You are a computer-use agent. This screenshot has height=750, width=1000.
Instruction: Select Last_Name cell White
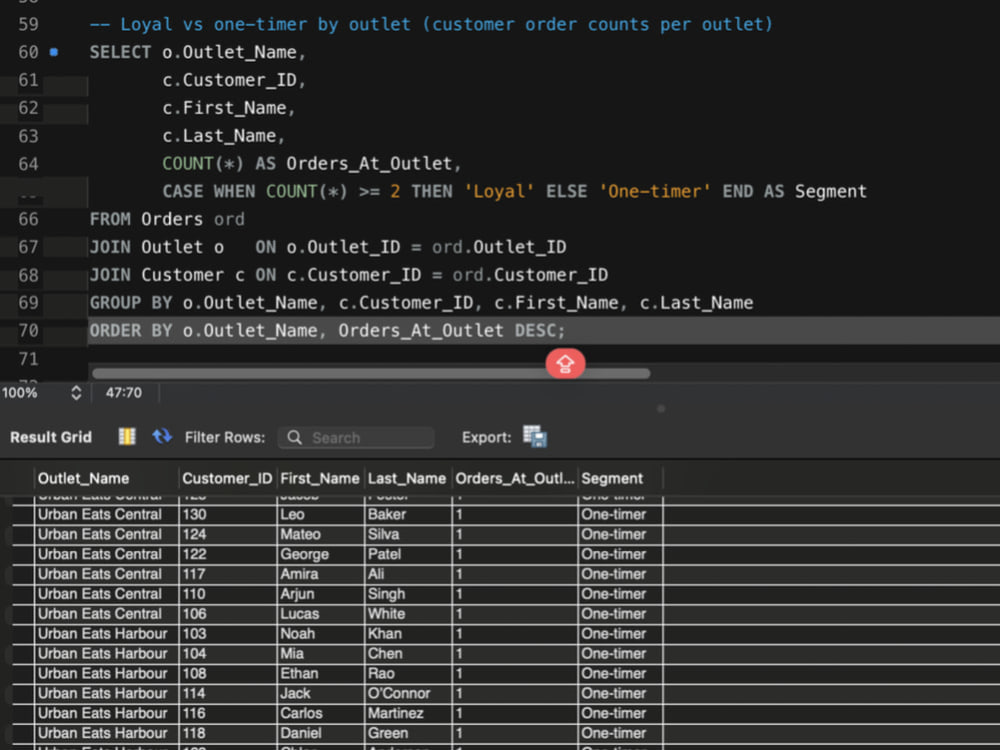408,614
